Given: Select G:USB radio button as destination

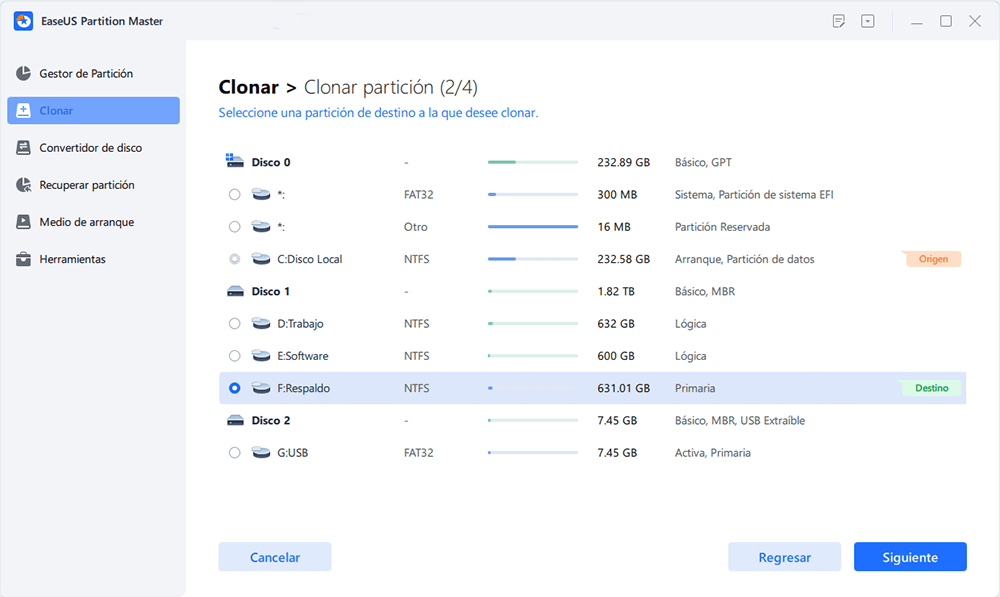Looking at the screenshot, I should (235, 452).
